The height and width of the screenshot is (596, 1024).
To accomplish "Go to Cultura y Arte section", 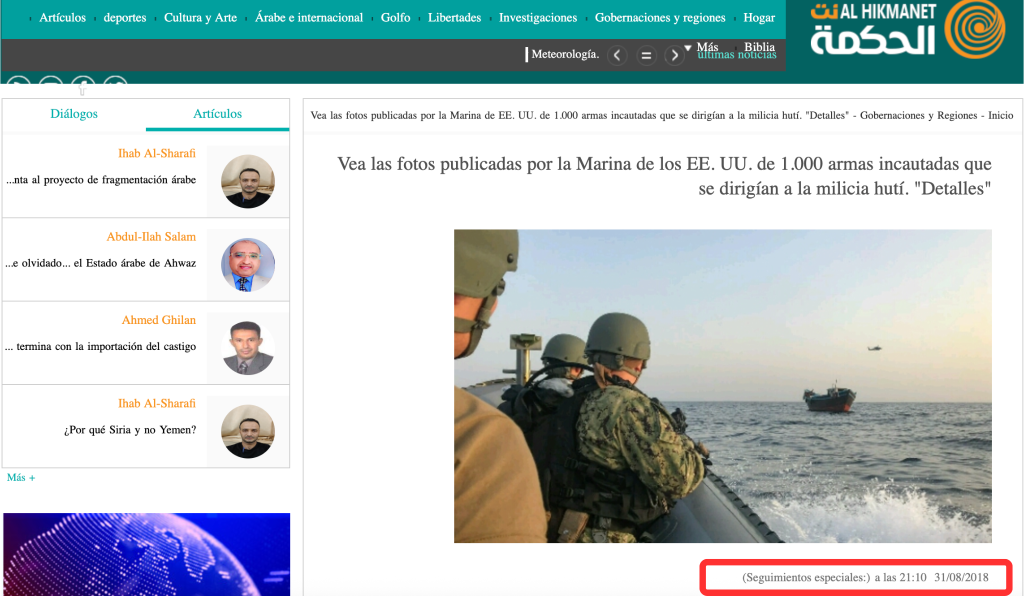I will point(200,18).
